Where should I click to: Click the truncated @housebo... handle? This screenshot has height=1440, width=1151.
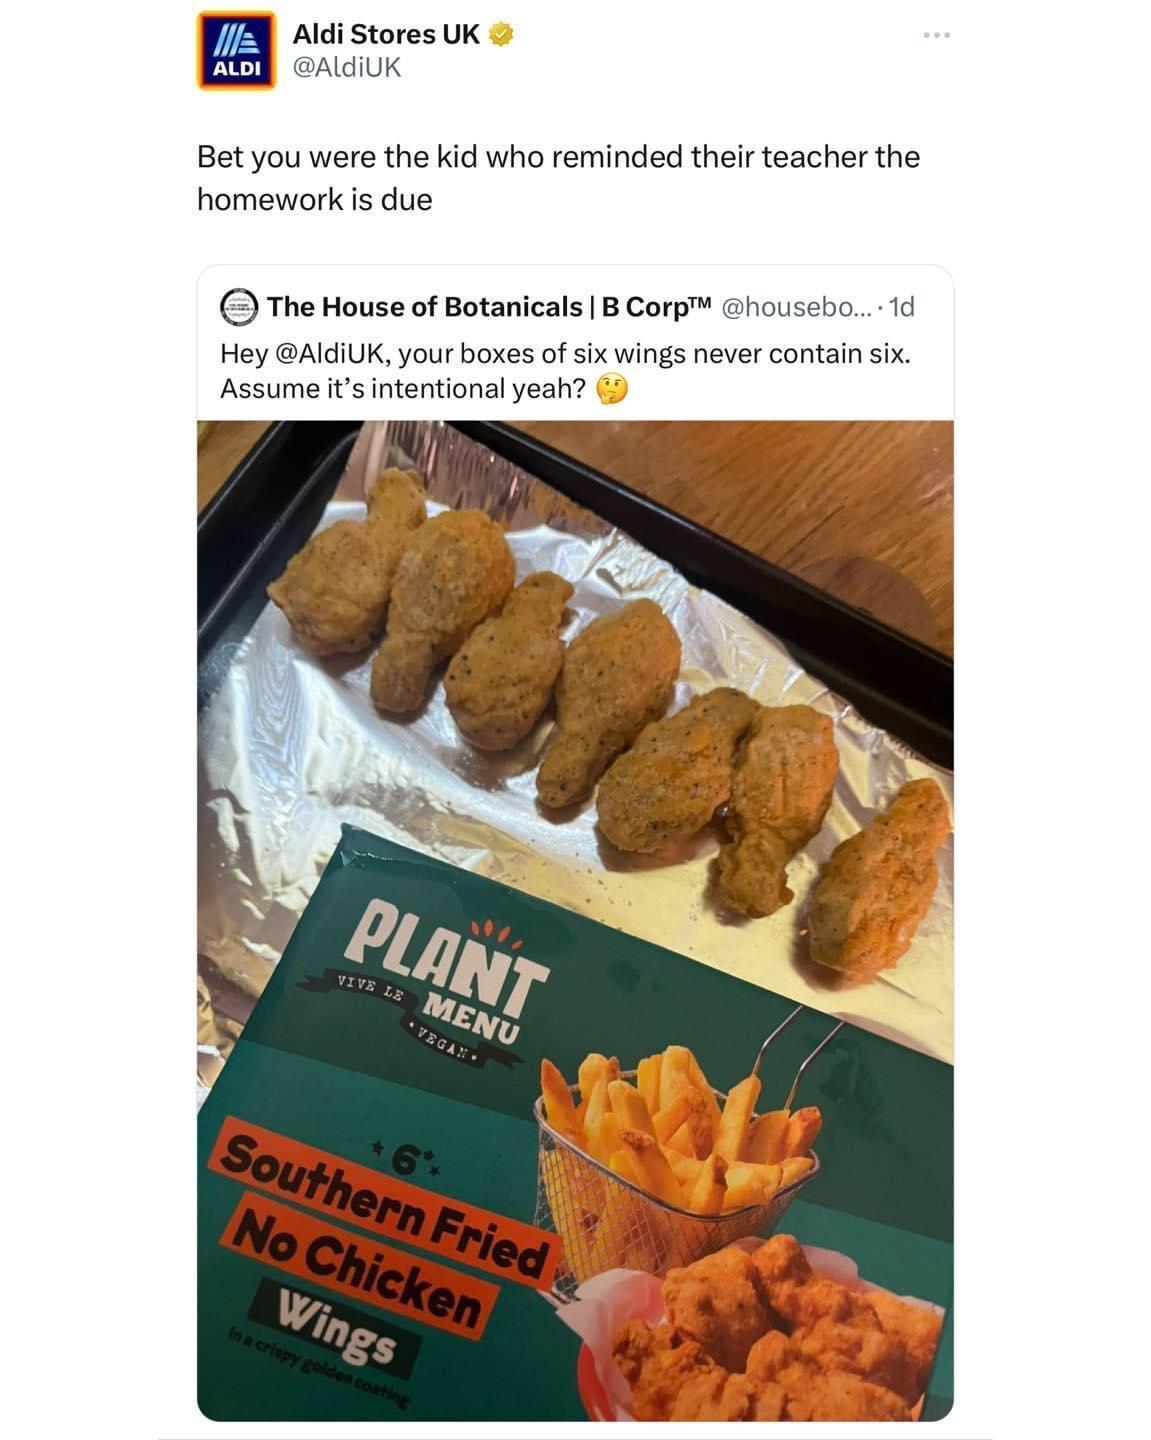(x=794, y=307)
